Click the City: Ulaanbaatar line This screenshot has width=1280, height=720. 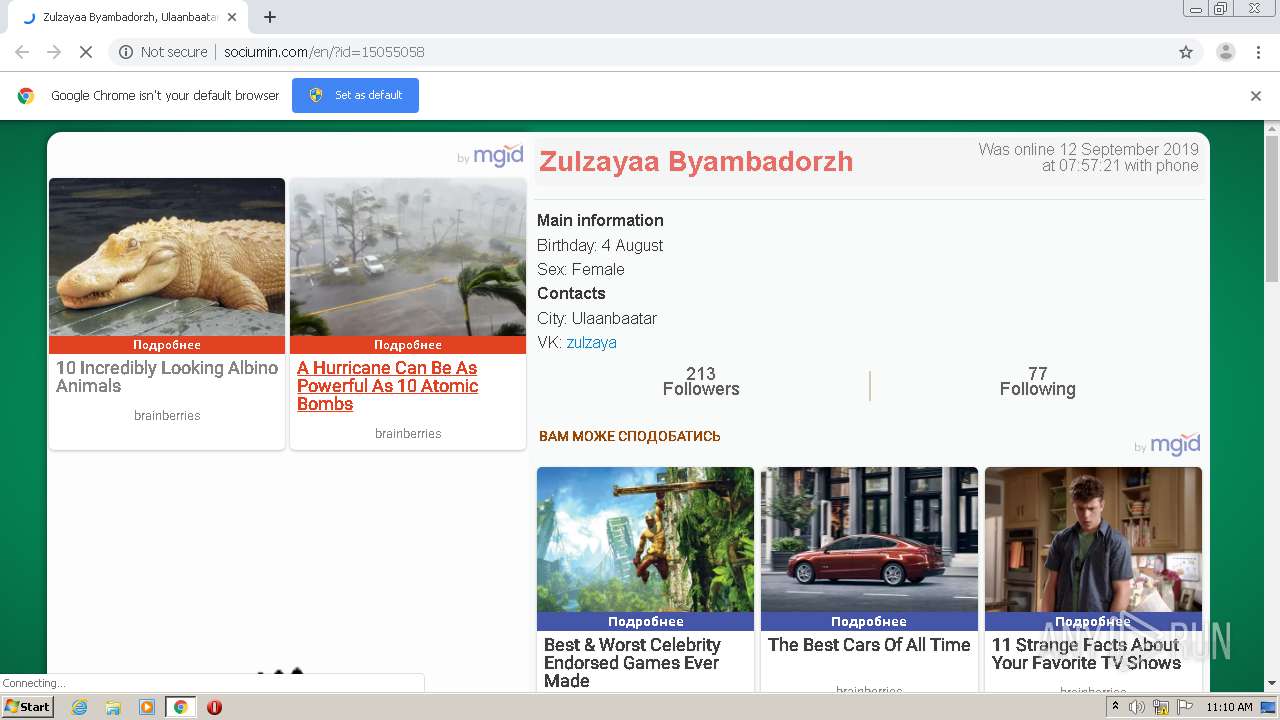[x=597, y=318]
